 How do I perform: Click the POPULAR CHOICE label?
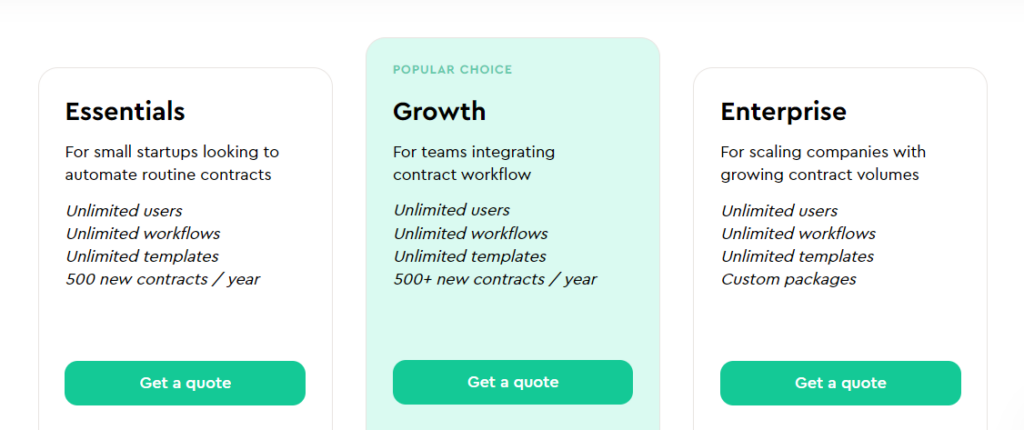tap(452, 70)
